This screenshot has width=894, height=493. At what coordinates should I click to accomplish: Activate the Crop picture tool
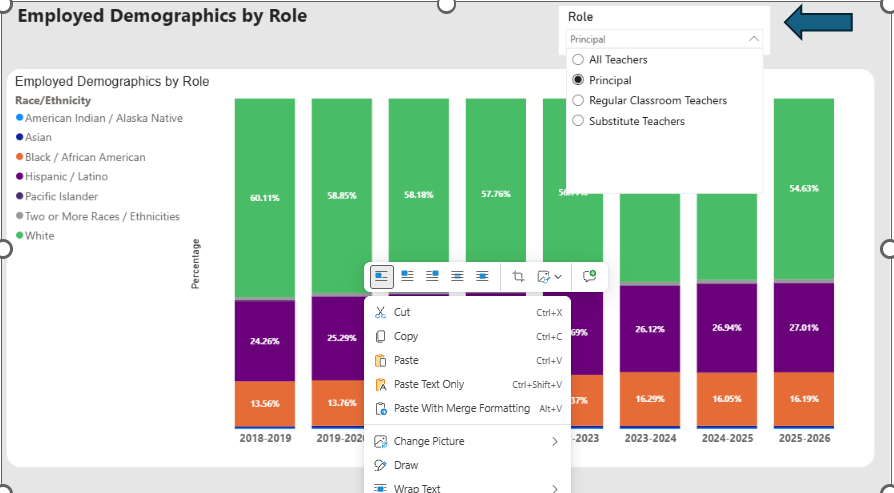tap(518, 276)
